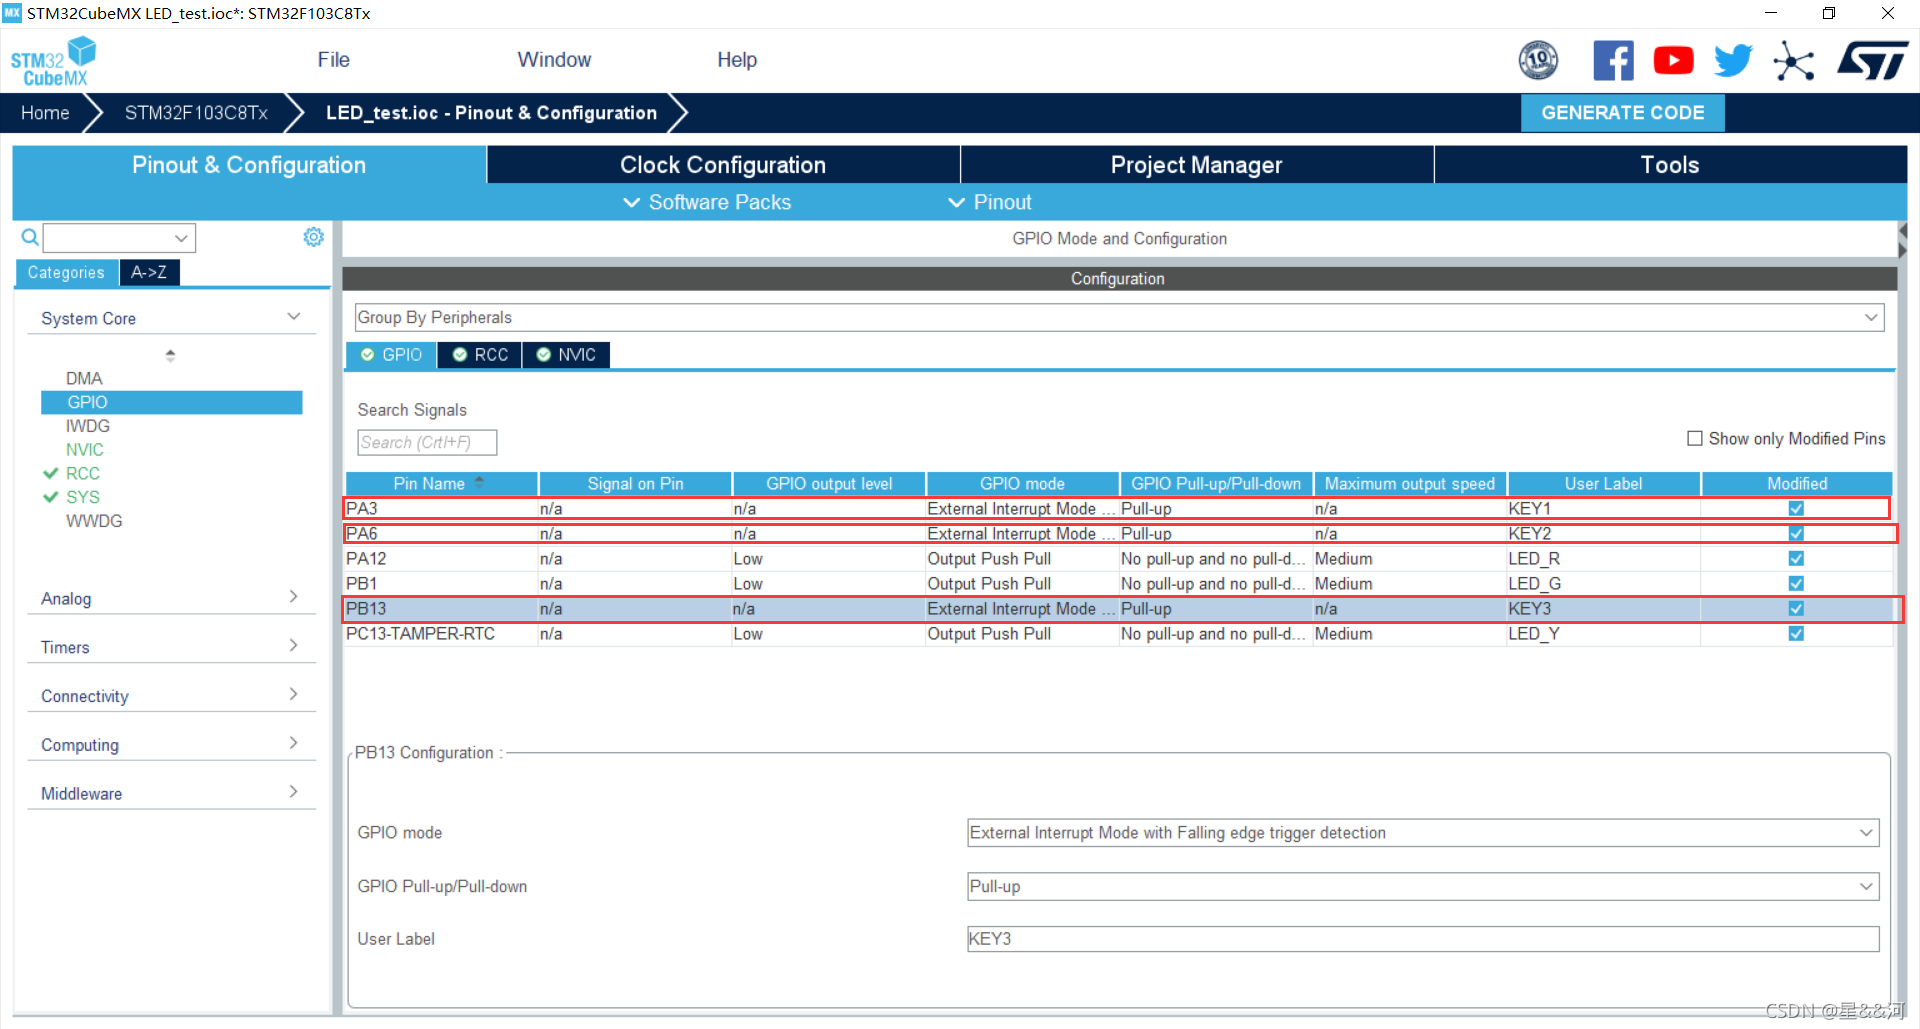Expand the Computing category

click(293, 743)
